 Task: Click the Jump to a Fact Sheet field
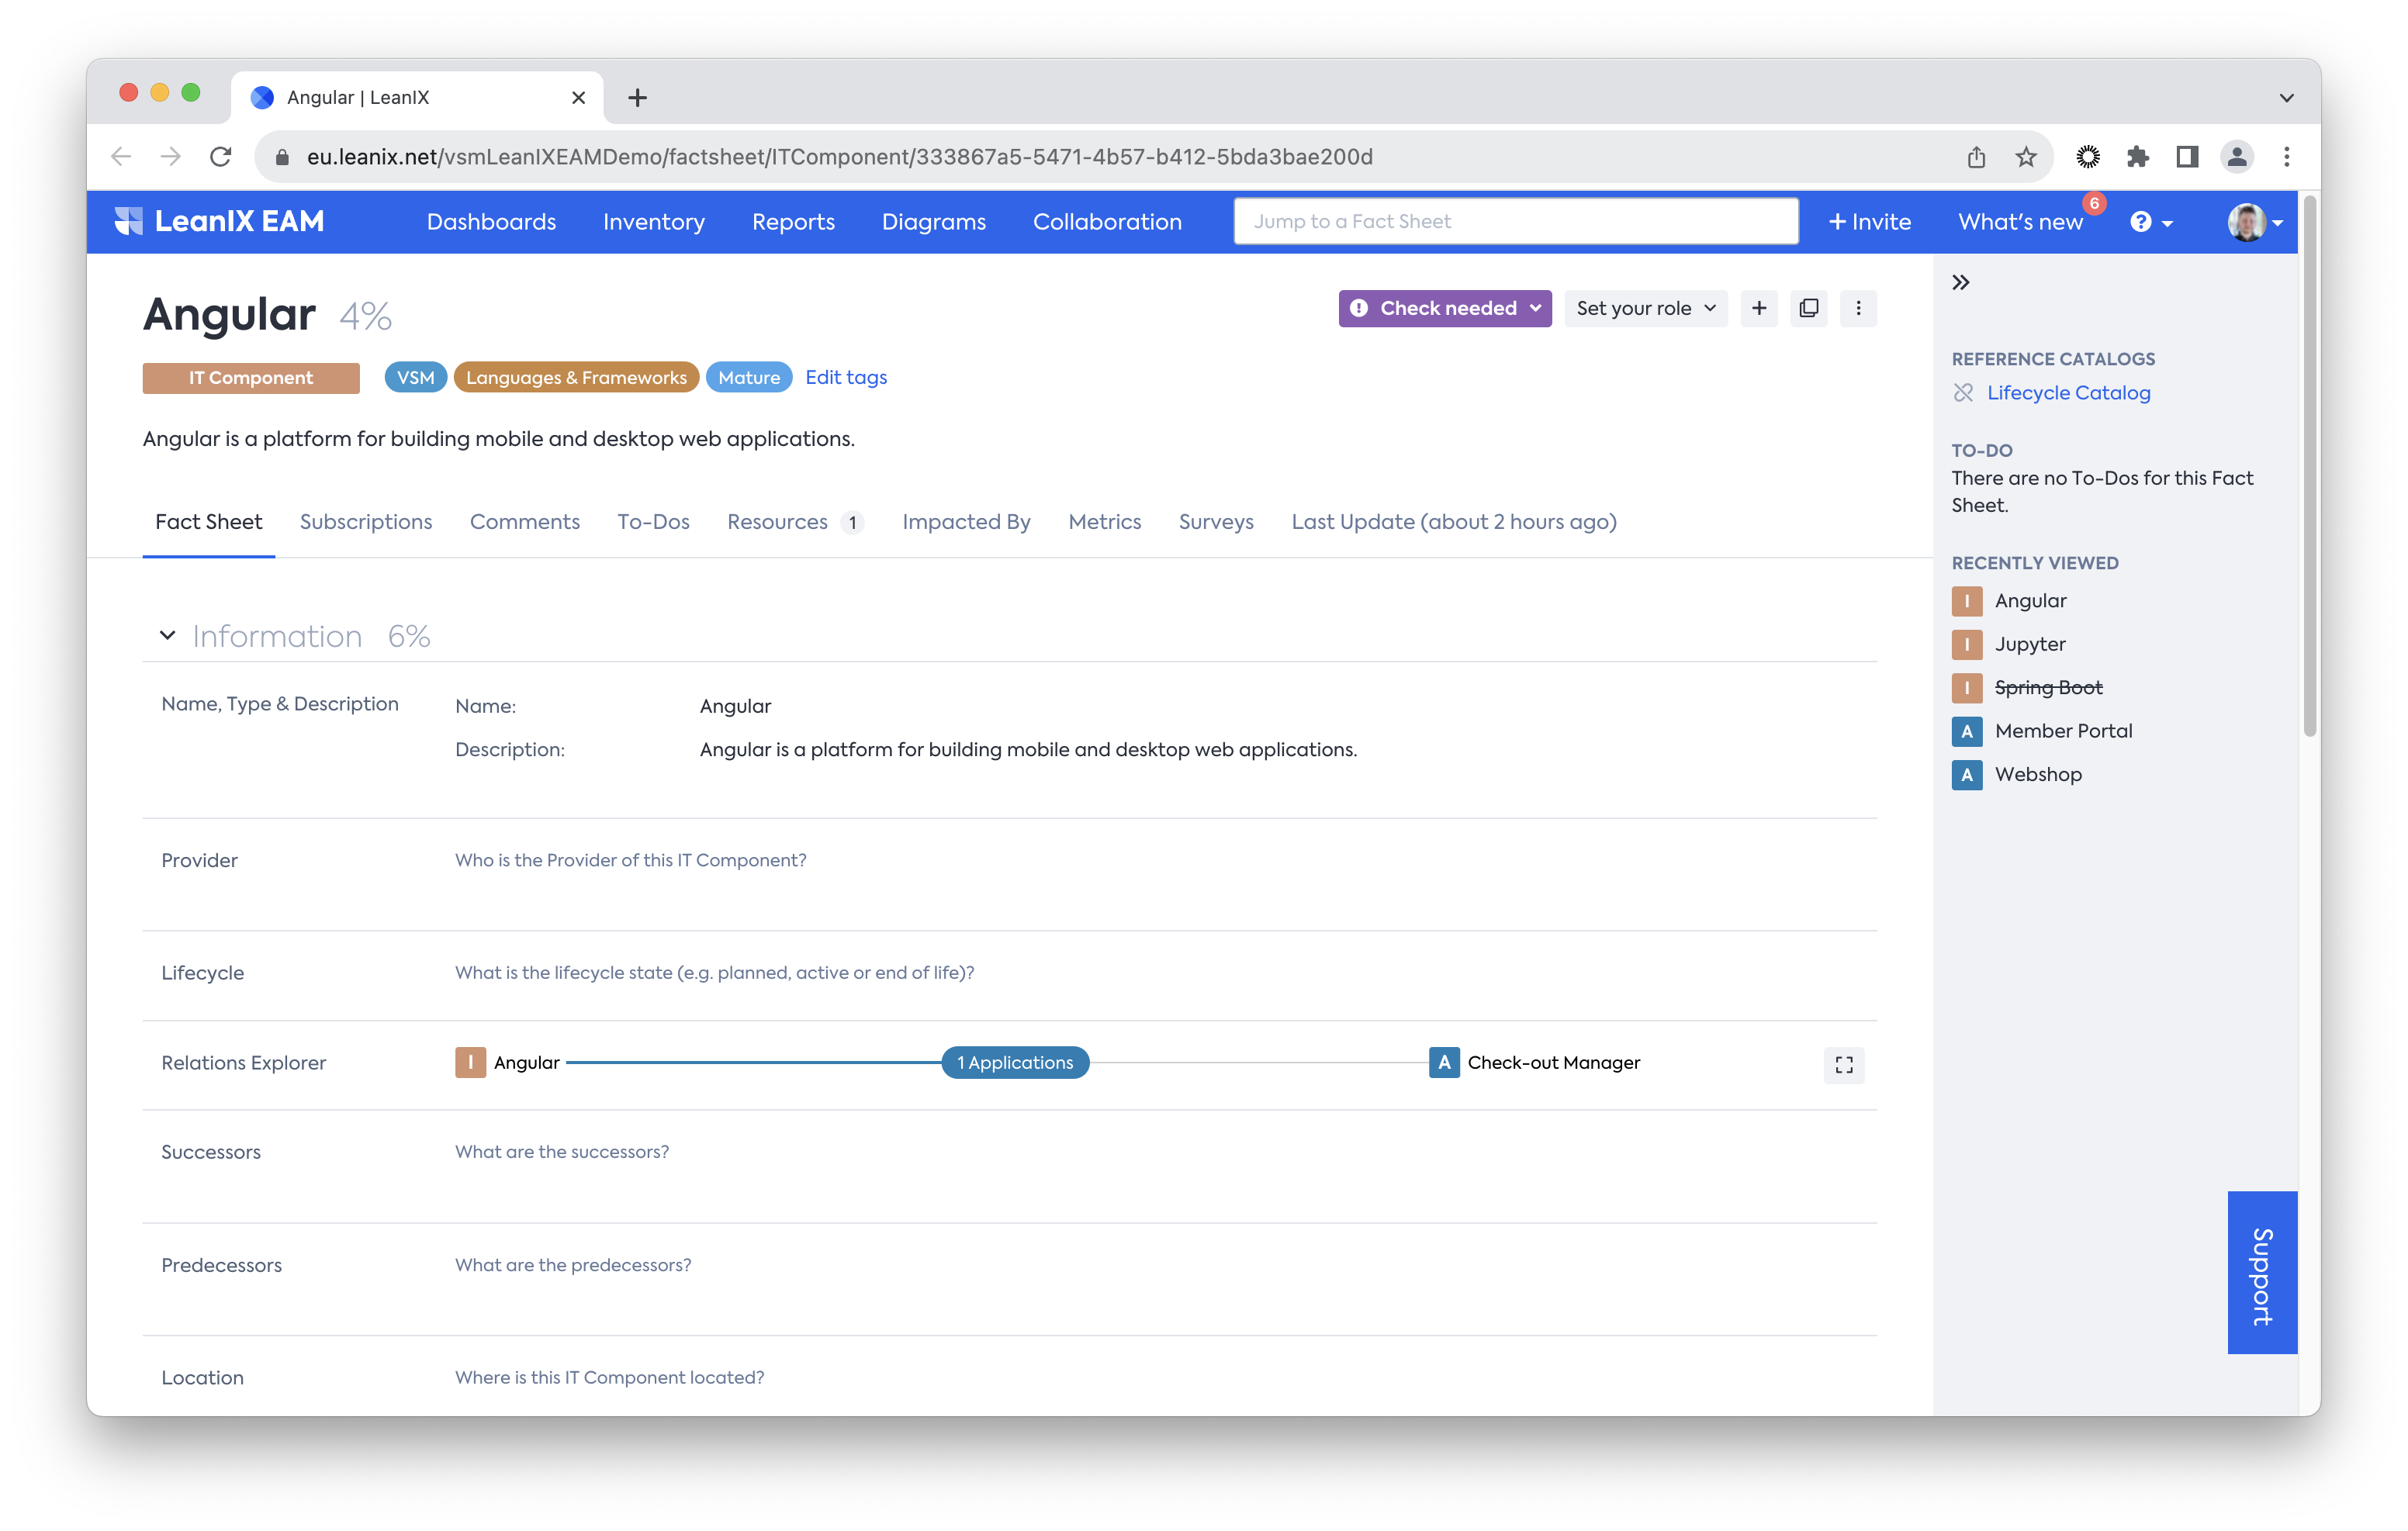coord(1515,221)
